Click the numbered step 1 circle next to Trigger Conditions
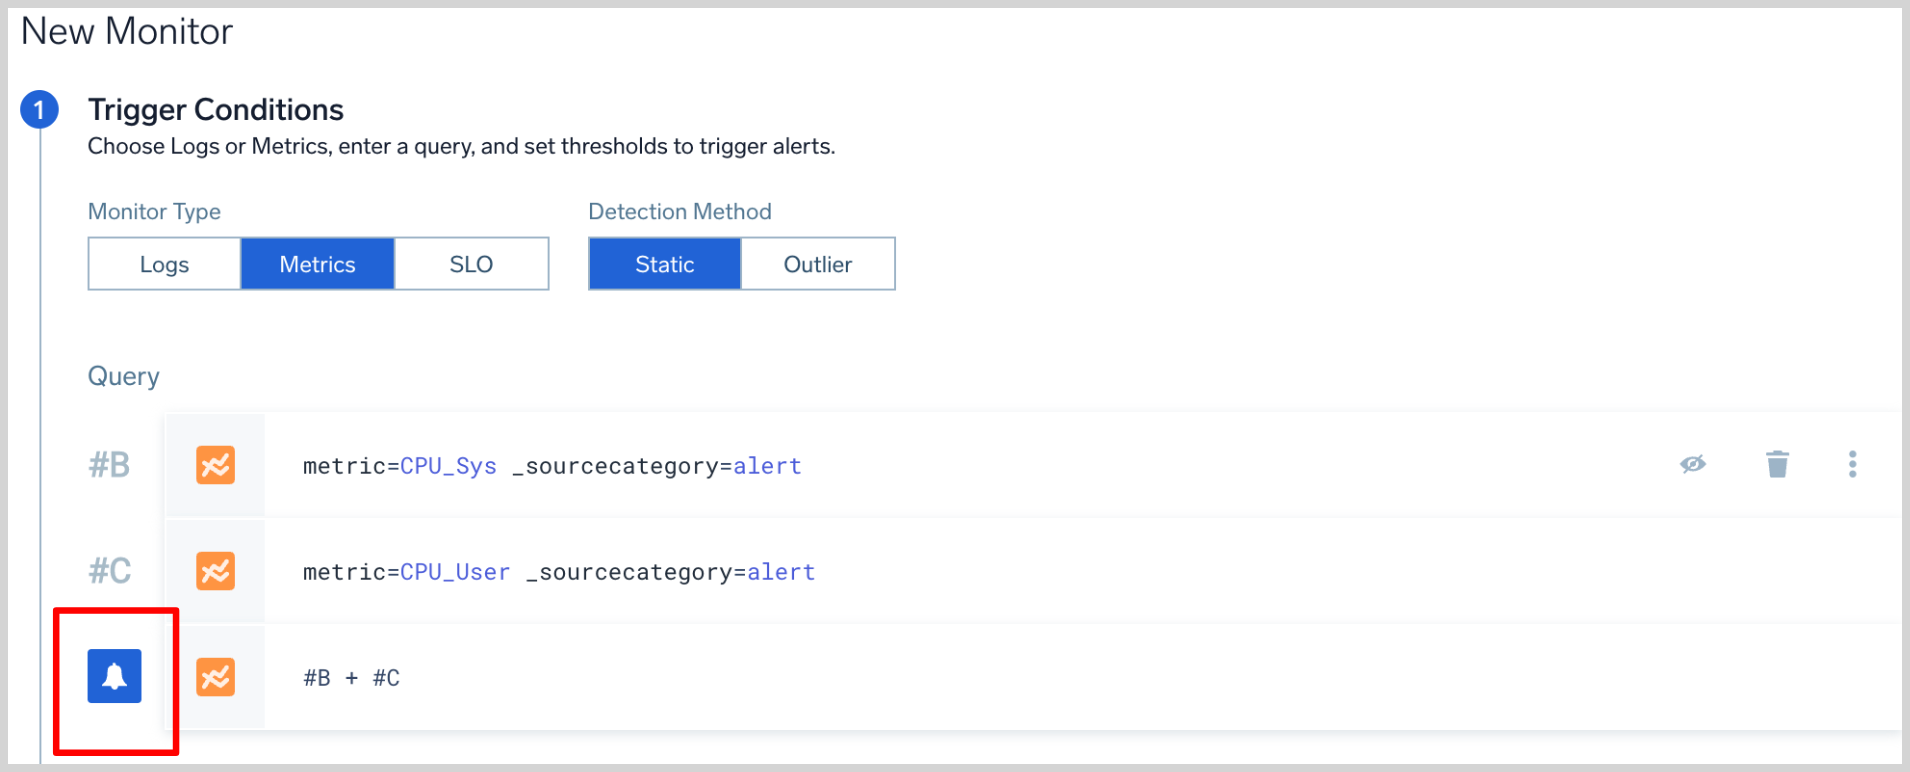The image size is (1910, 772). click(40, 109)
